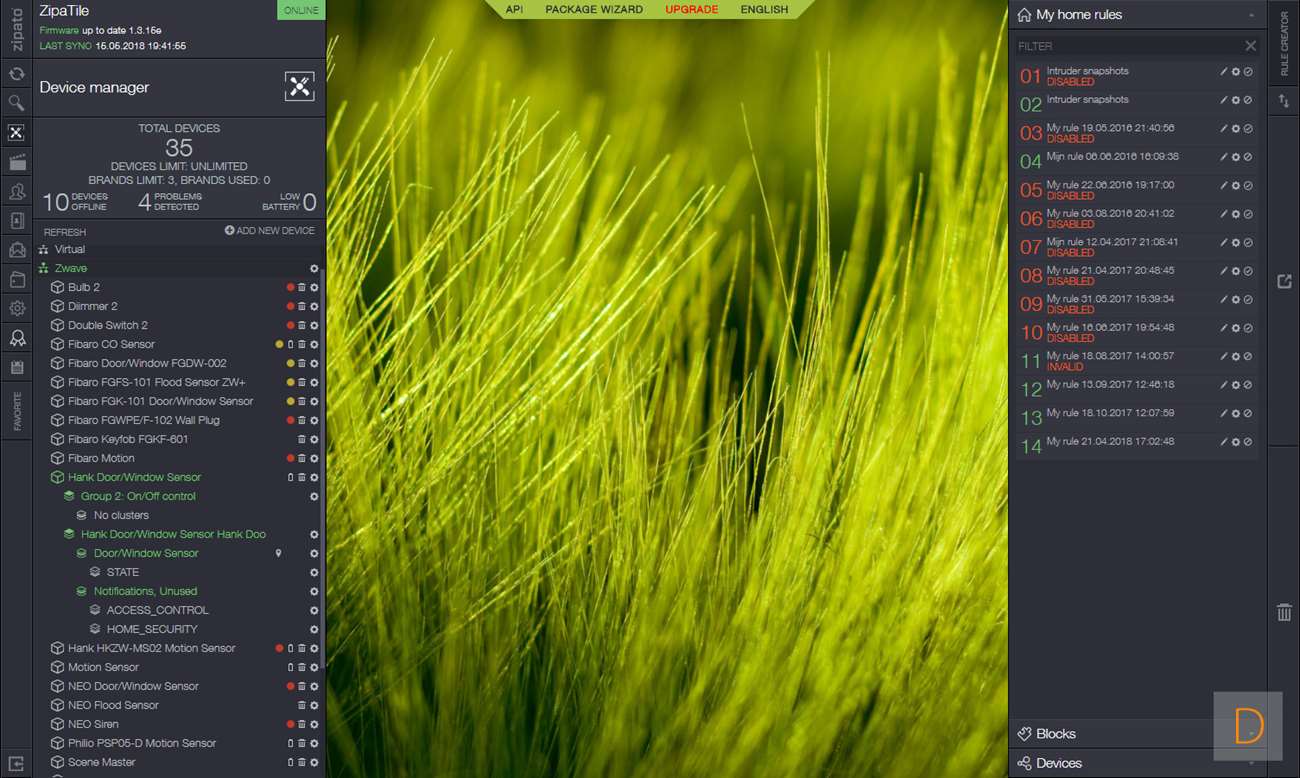Open the scenes clapperboard icon in left sidebar
1300x778 pixels.
coord(16,162)
